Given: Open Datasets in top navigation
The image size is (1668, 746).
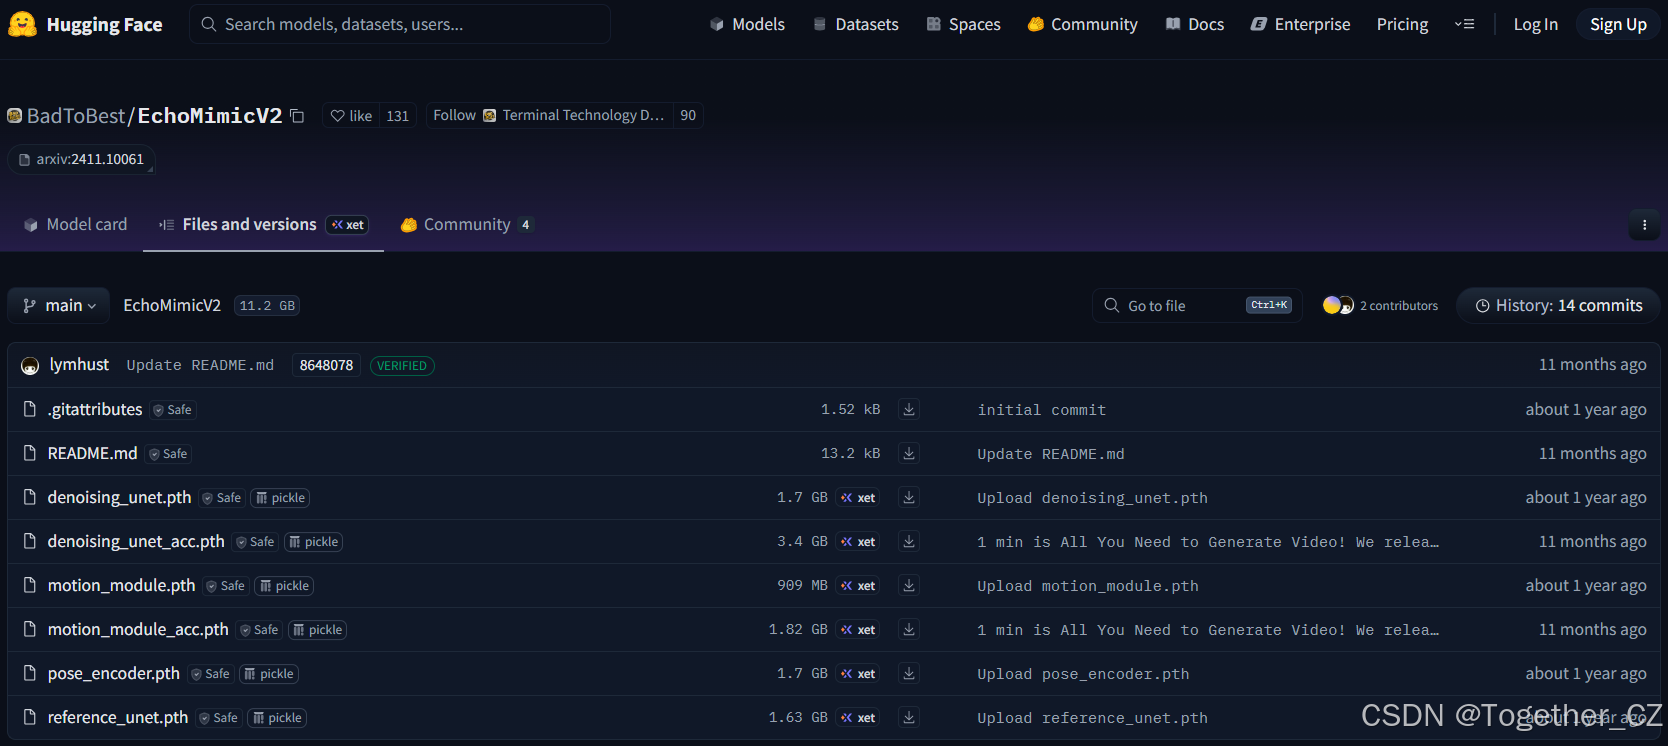Looking at the screenshot, I should [855, 24].
